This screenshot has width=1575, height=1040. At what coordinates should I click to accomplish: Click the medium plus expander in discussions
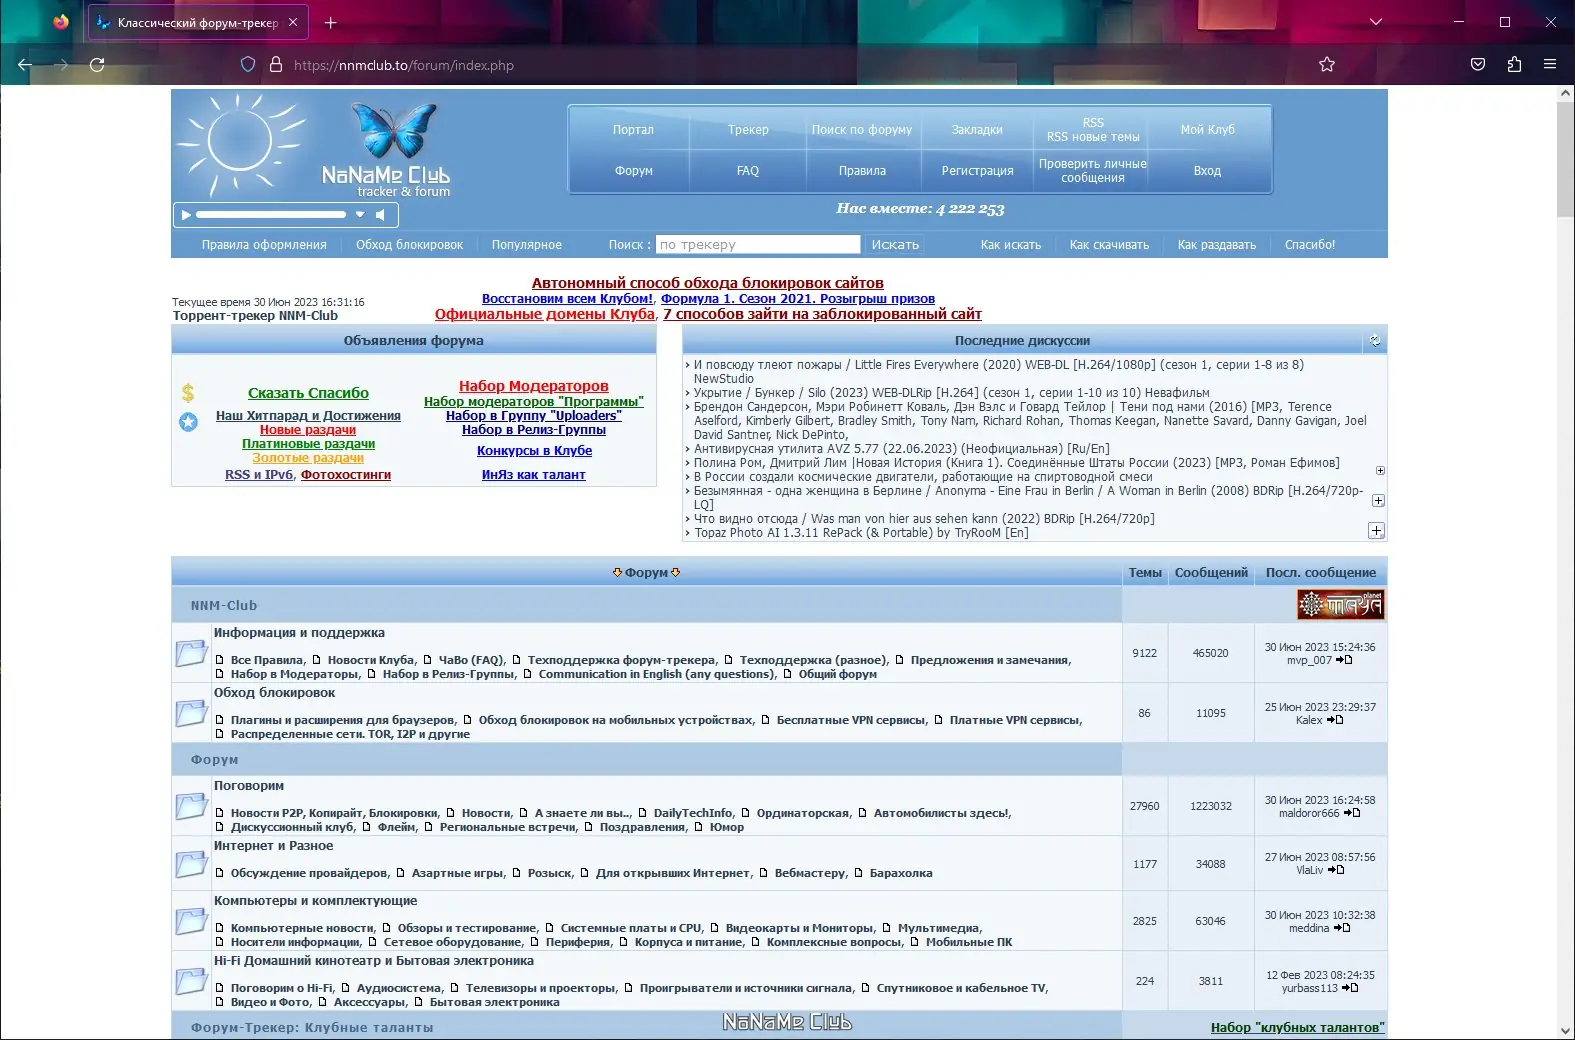click(x=1378, y=500)
